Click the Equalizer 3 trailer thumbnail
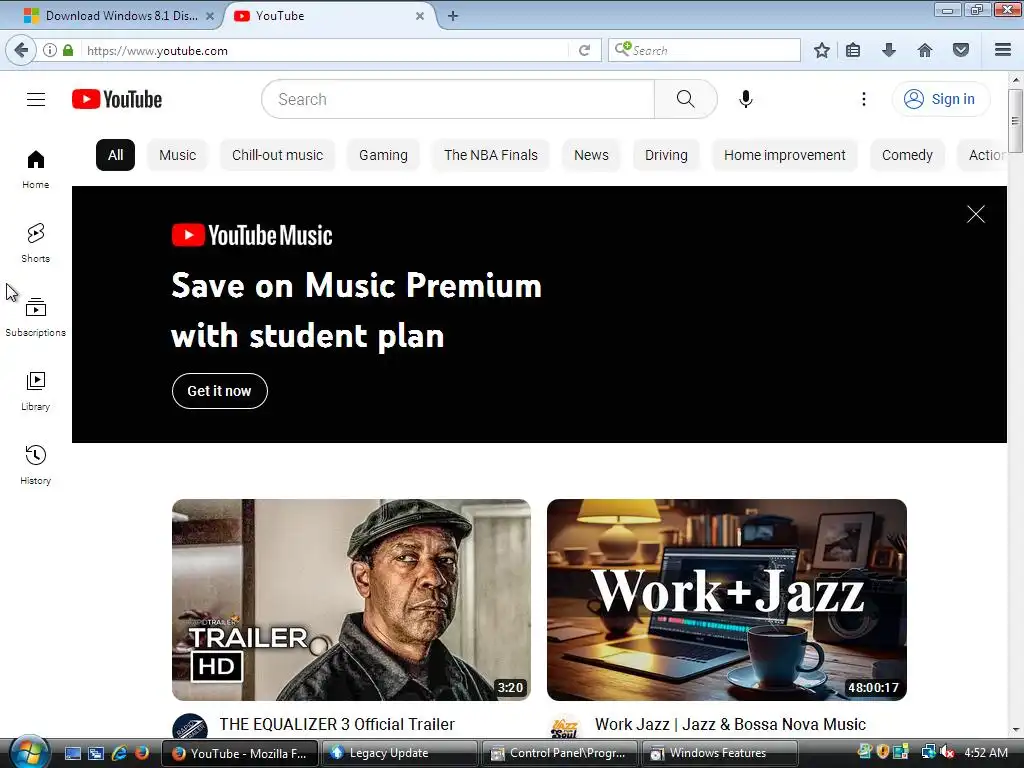Image resolution: width=1024 pixels, height=768 pixels. 351,600
